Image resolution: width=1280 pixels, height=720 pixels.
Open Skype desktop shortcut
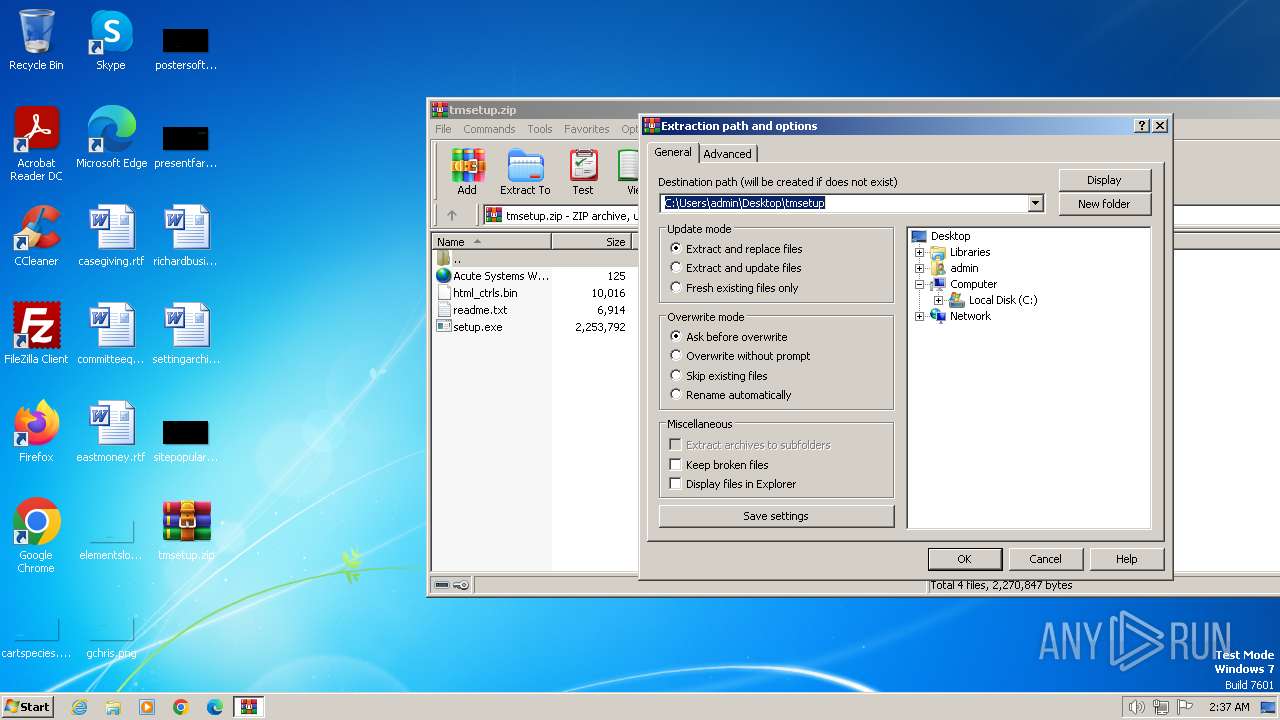[x=110, y=40]
